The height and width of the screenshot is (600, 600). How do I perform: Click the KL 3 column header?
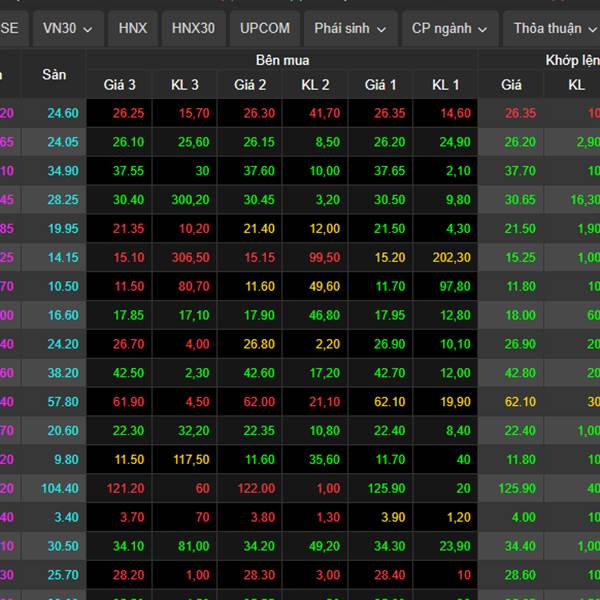click(185, 85)
